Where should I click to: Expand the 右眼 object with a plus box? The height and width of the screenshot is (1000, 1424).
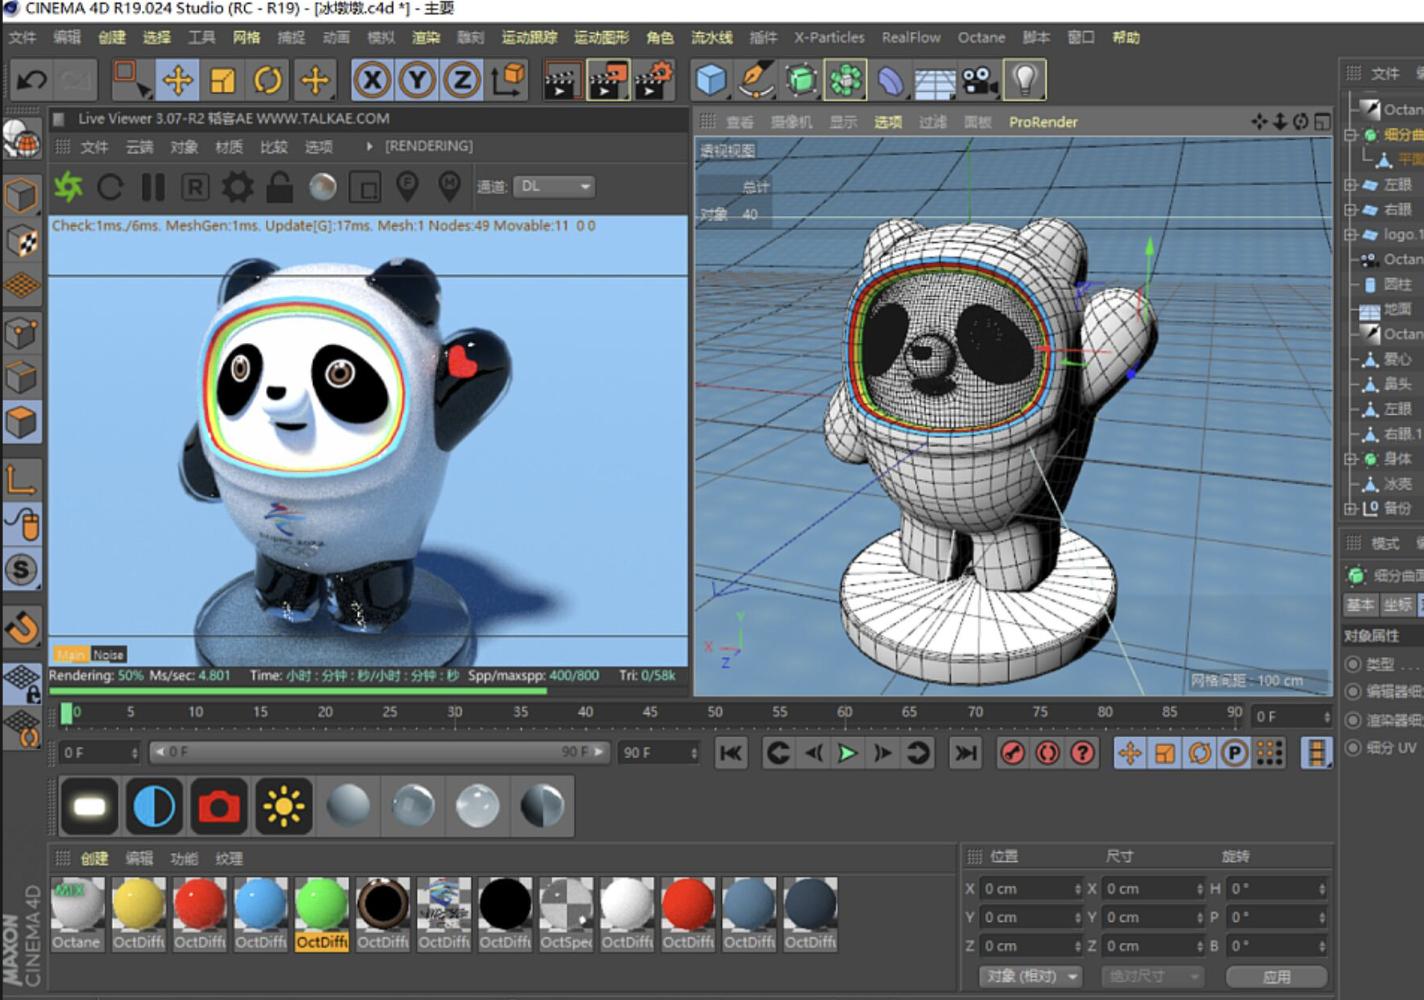[x=1350, y=210]
